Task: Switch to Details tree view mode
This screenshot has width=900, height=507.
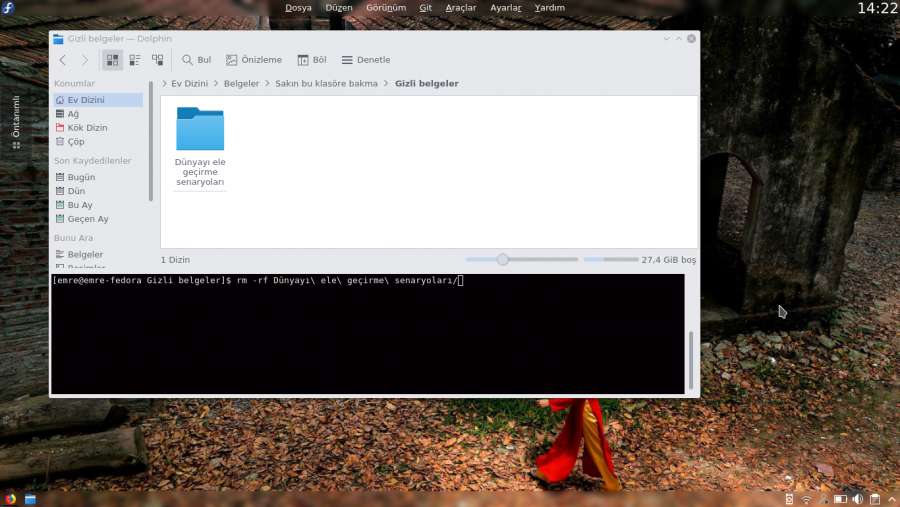Action: click(157, 60)
